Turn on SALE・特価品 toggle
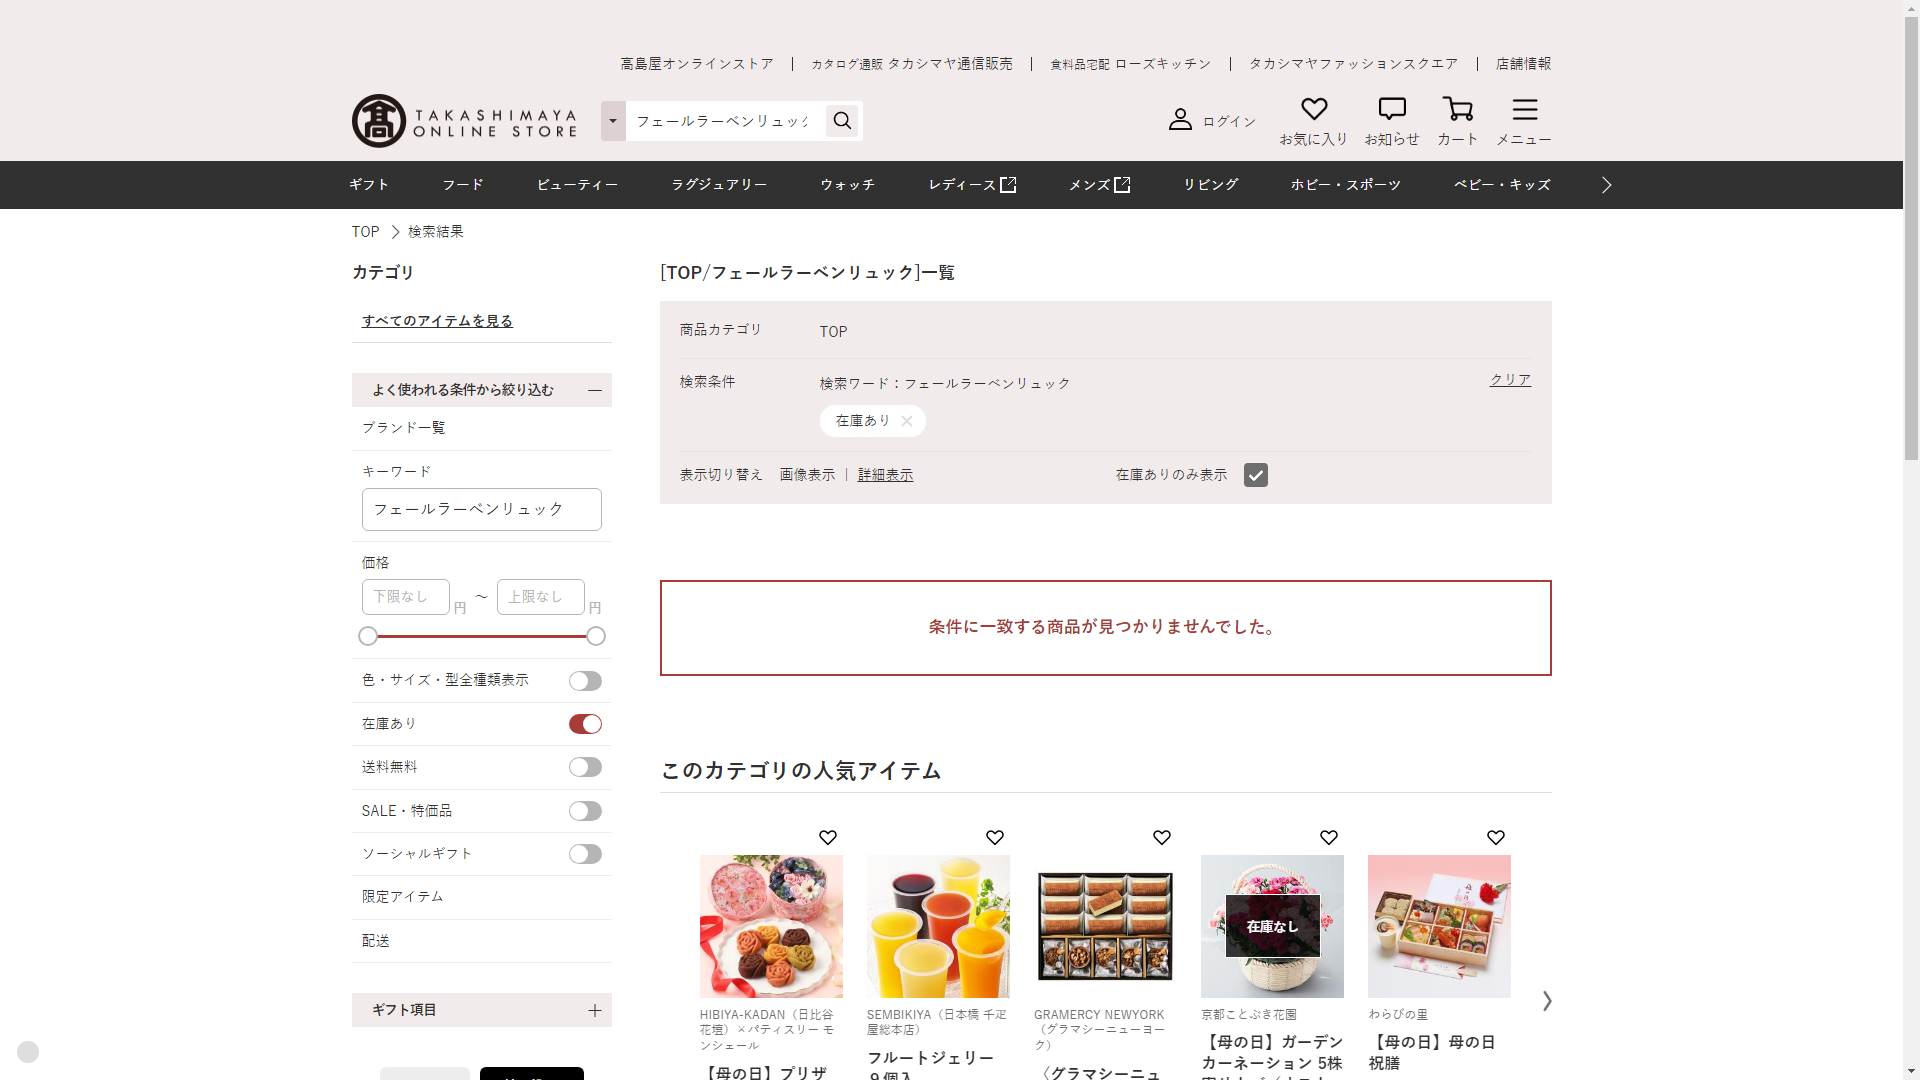This screenshot has height=1080, width=1920. [x=585, y=811]
